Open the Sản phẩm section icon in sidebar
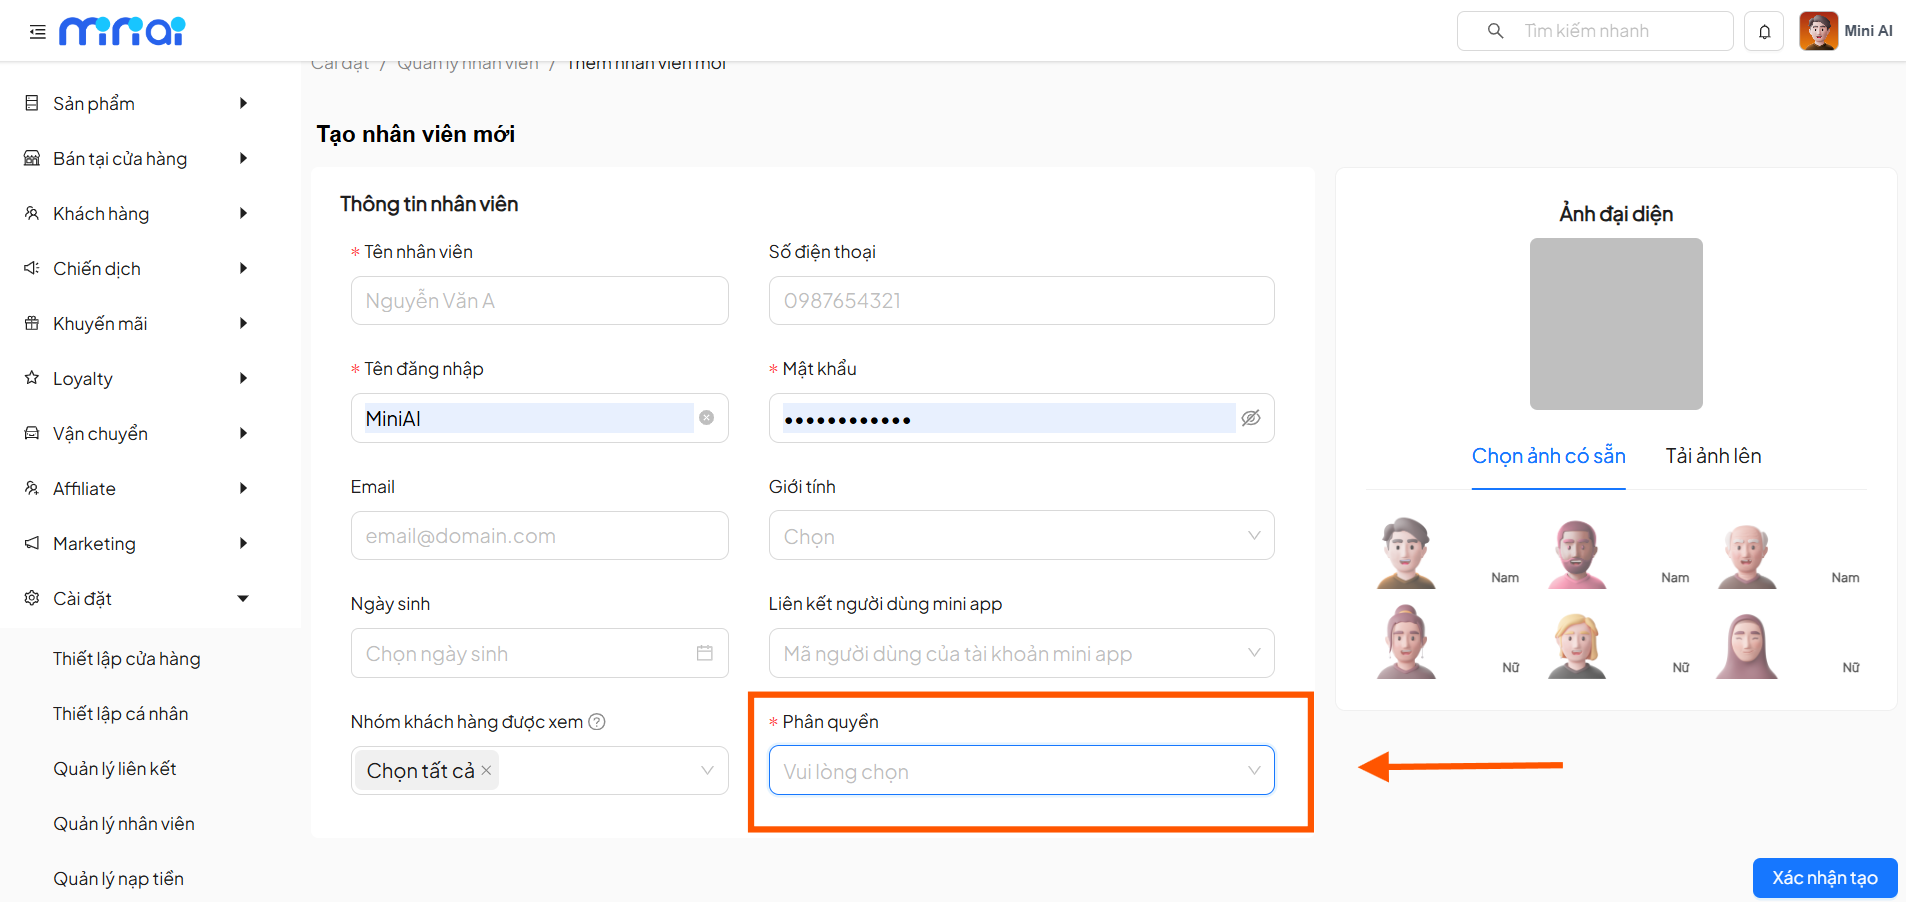1906x902 pixels. pyautogui.click(x=31, y=102)
